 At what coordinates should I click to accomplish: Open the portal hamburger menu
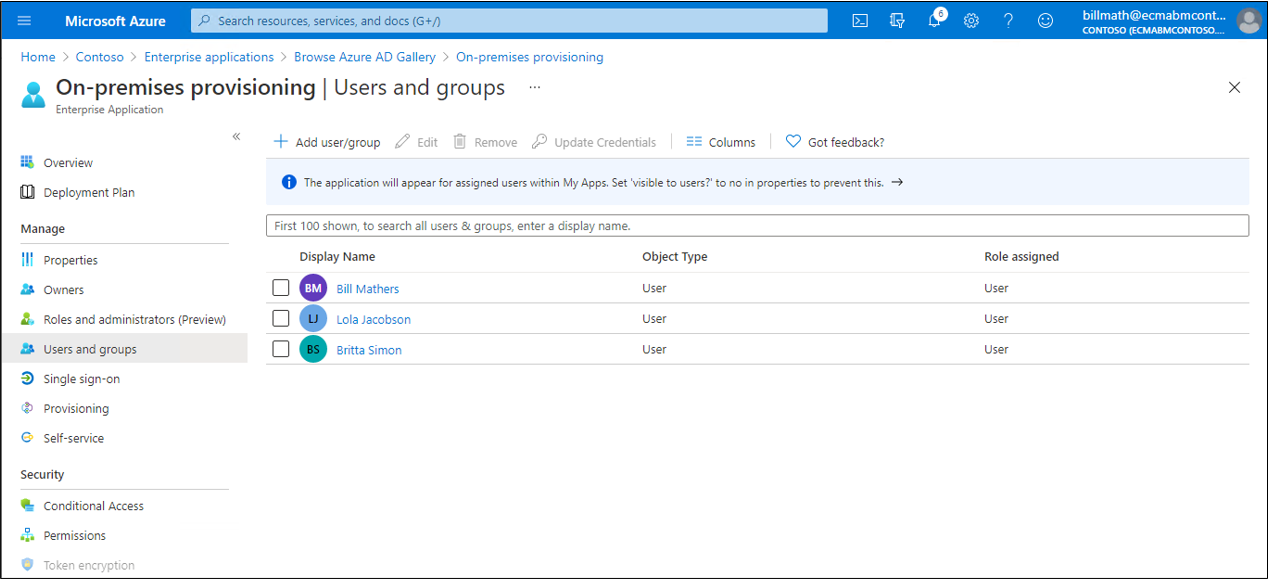coord(25,20)
